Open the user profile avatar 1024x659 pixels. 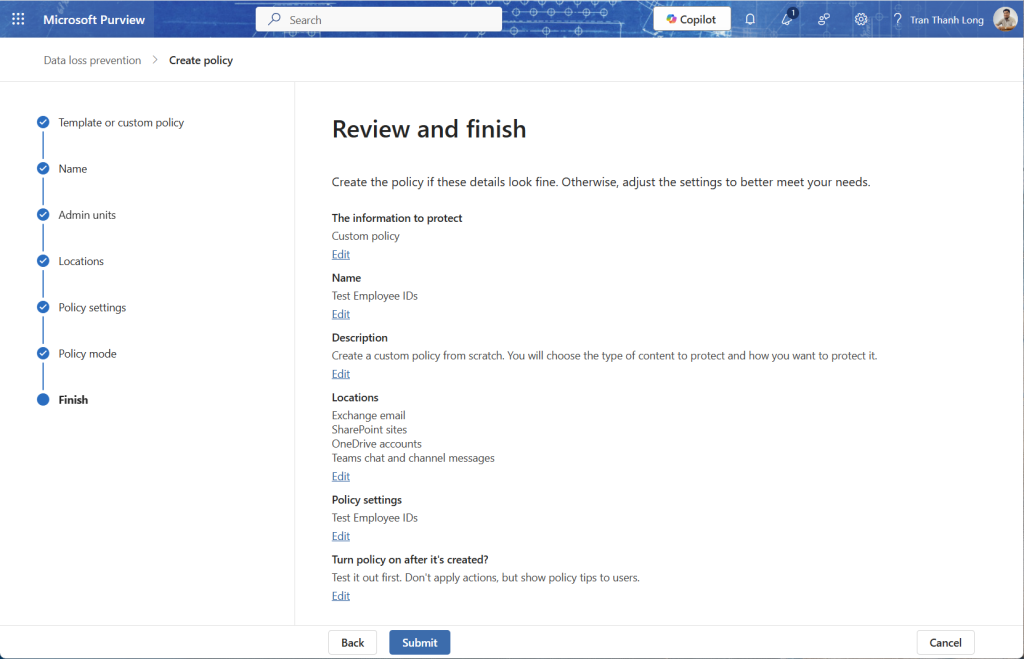tap(1005, 19)
